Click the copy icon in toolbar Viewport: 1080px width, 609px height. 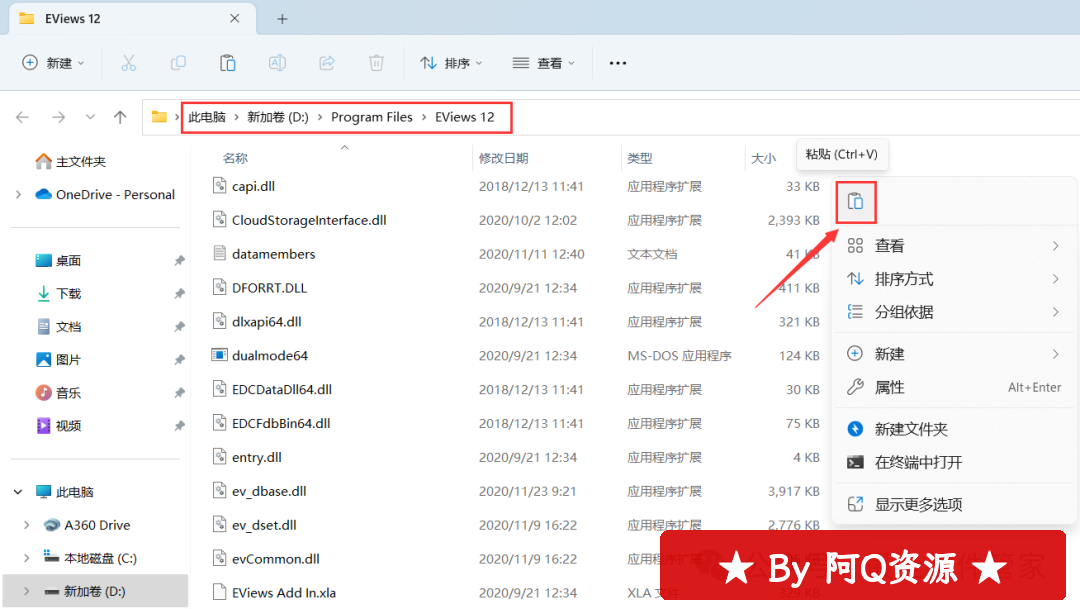pos(178,63)
